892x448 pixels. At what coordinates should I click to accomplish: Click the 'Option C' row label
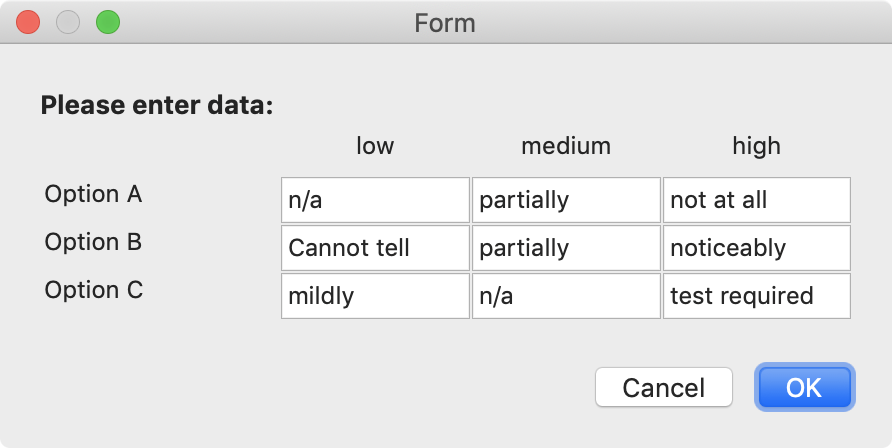point(94,290)
